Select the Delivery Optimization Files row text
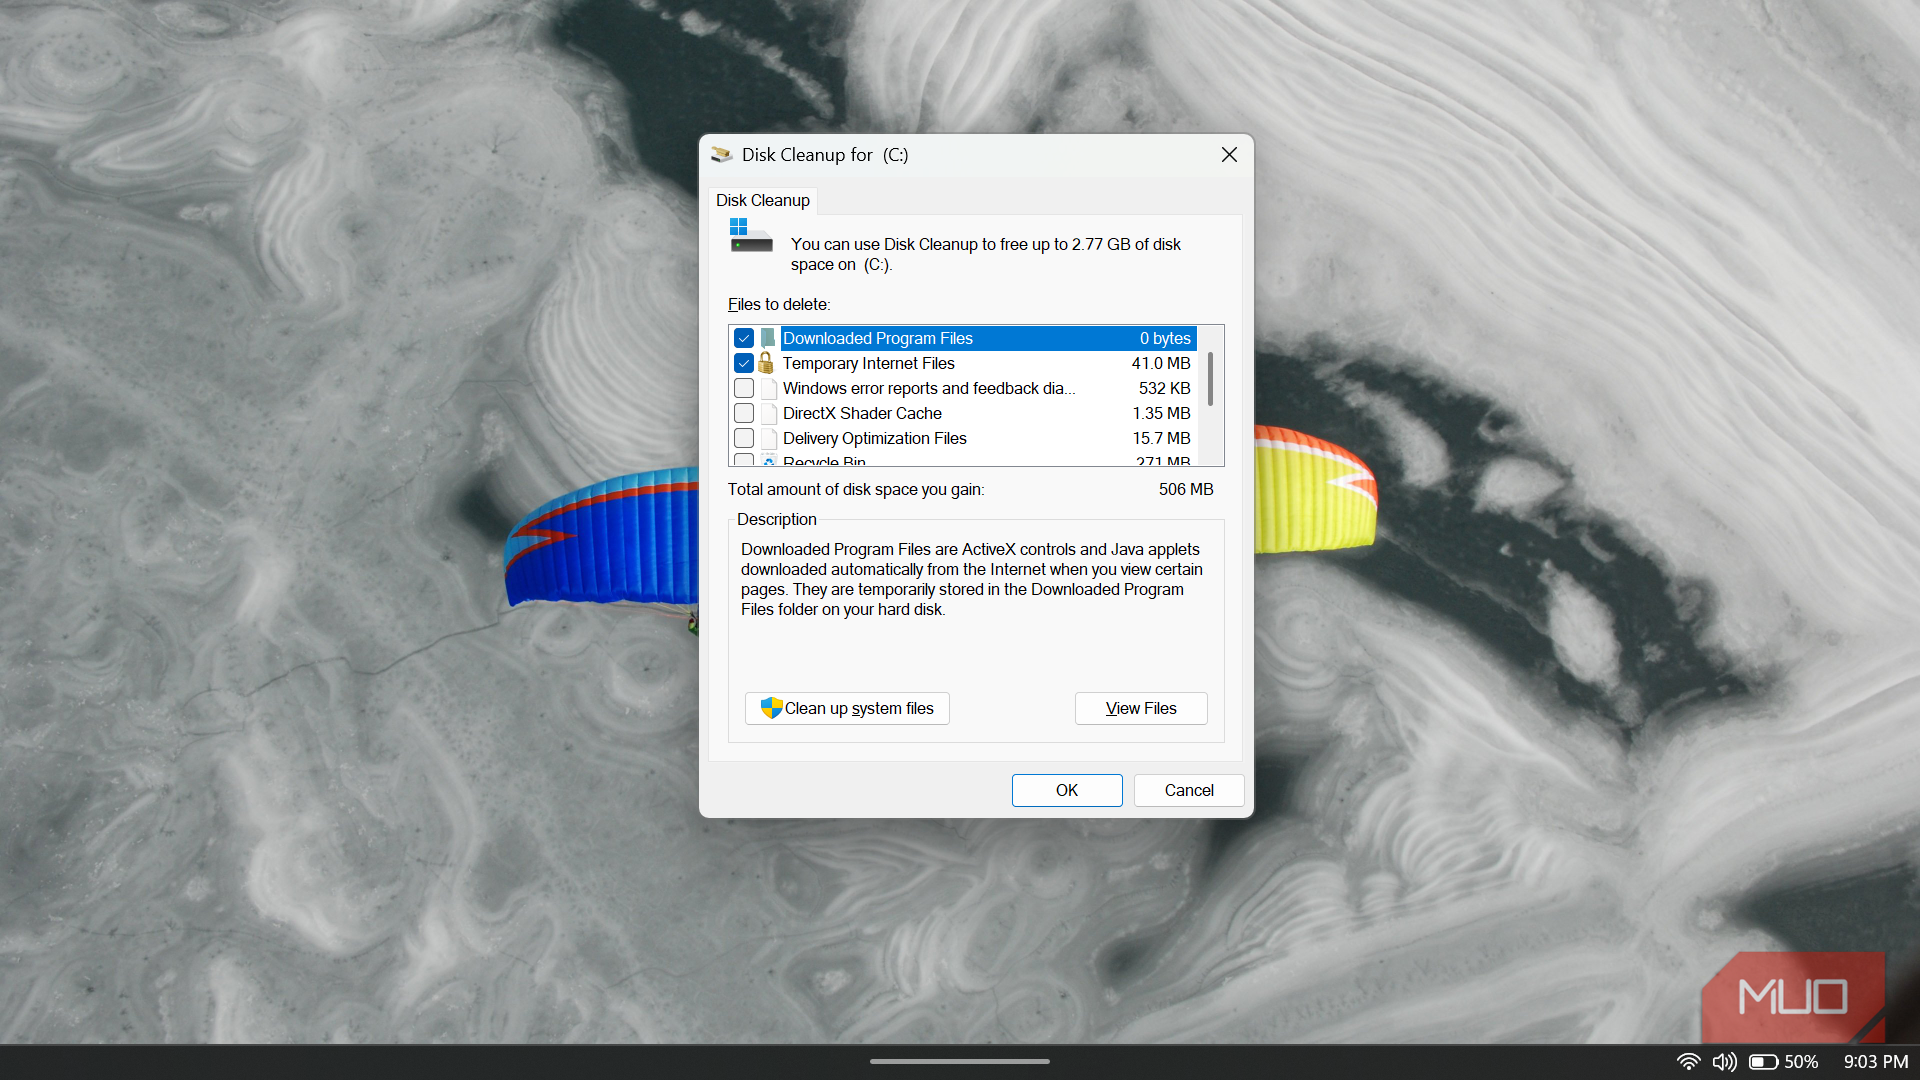Screen dimensions: 1920x1080 click(x=875, y=438)
